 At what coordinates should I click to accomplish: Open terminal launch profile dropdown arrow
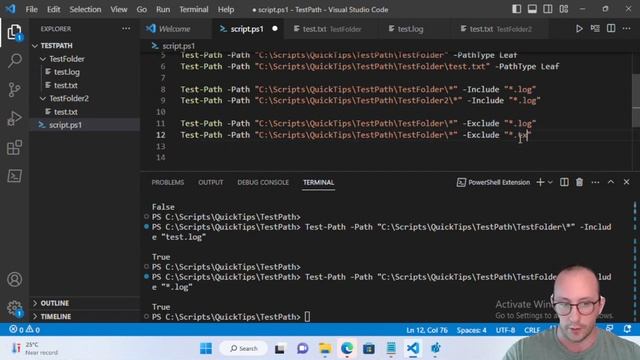(x=550, y=182)
